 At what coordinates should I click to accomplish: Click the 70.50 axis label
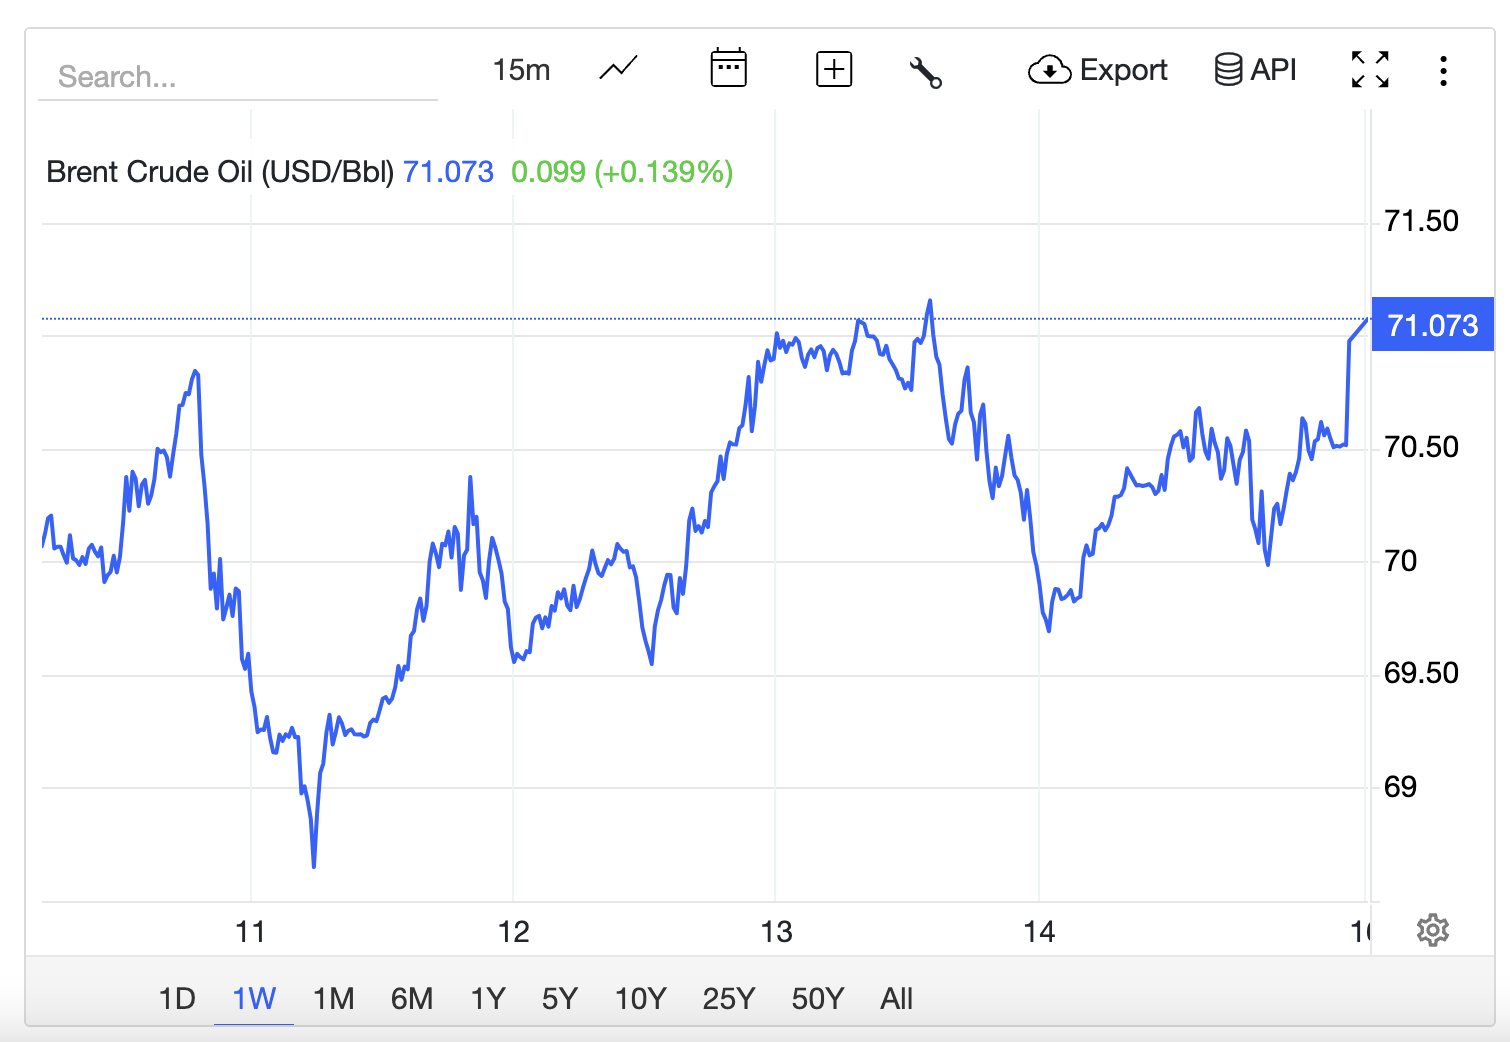(x=1421, y=447)
